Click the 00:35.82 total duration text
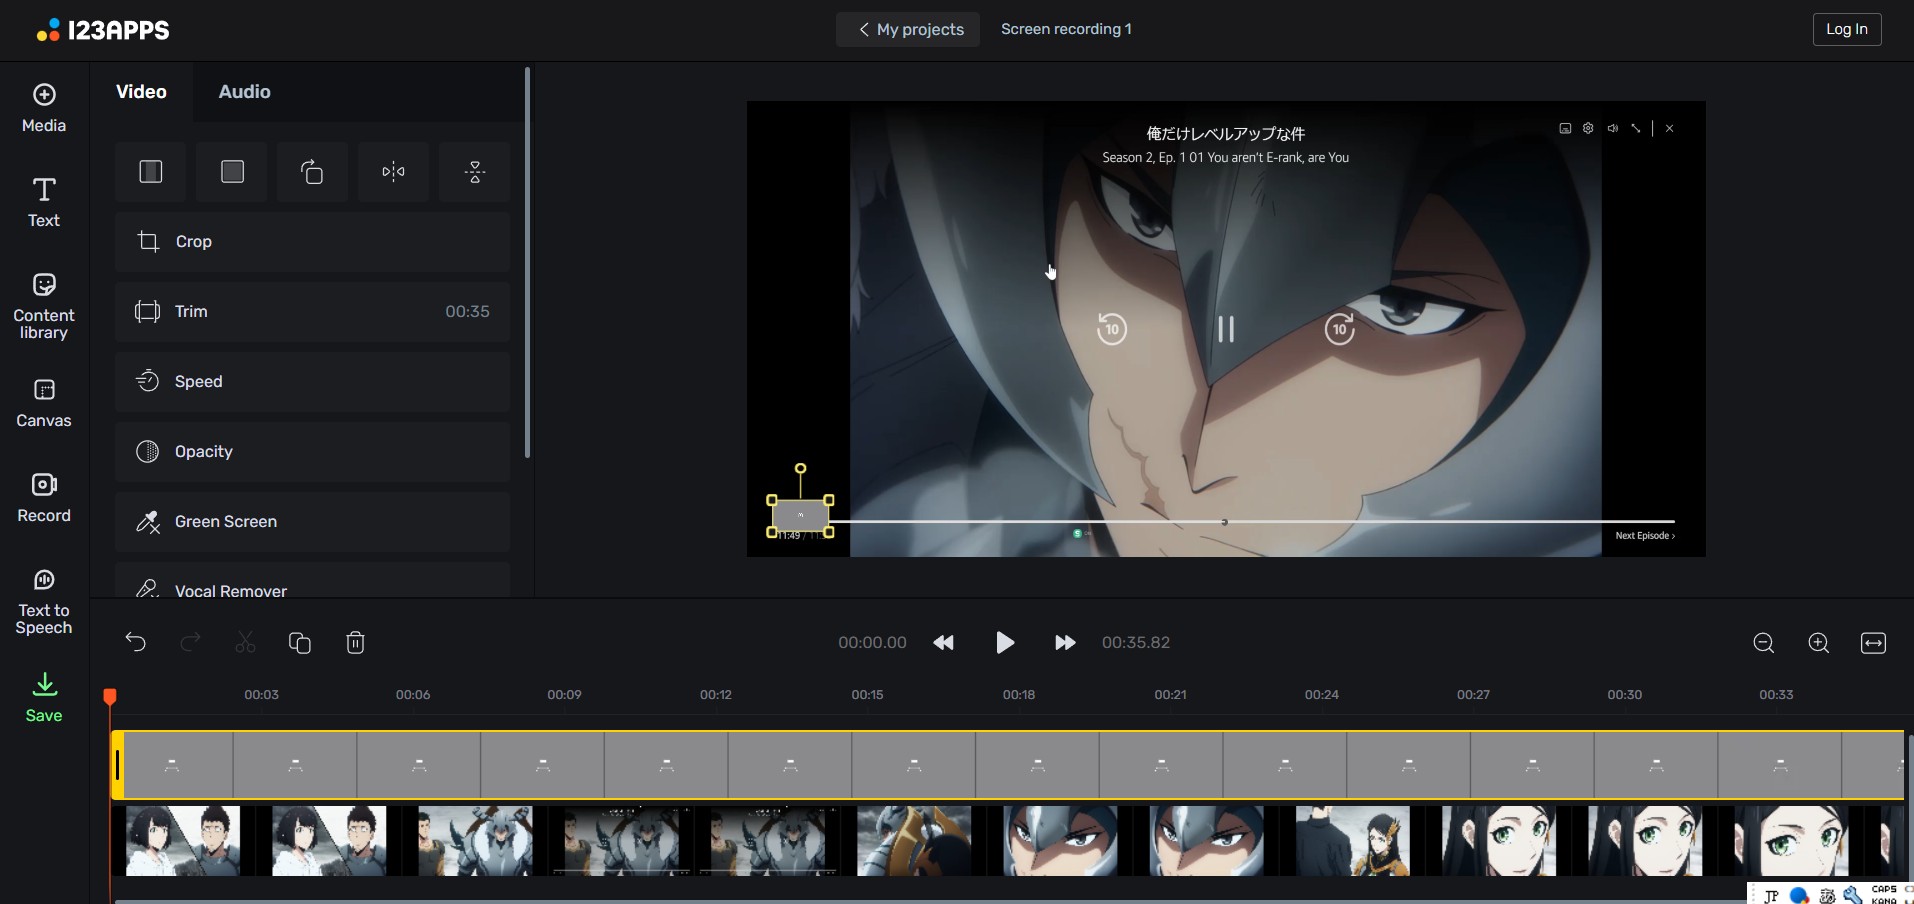The width and height of the screenshot is (1914, 904). [x=1136, y=643]
